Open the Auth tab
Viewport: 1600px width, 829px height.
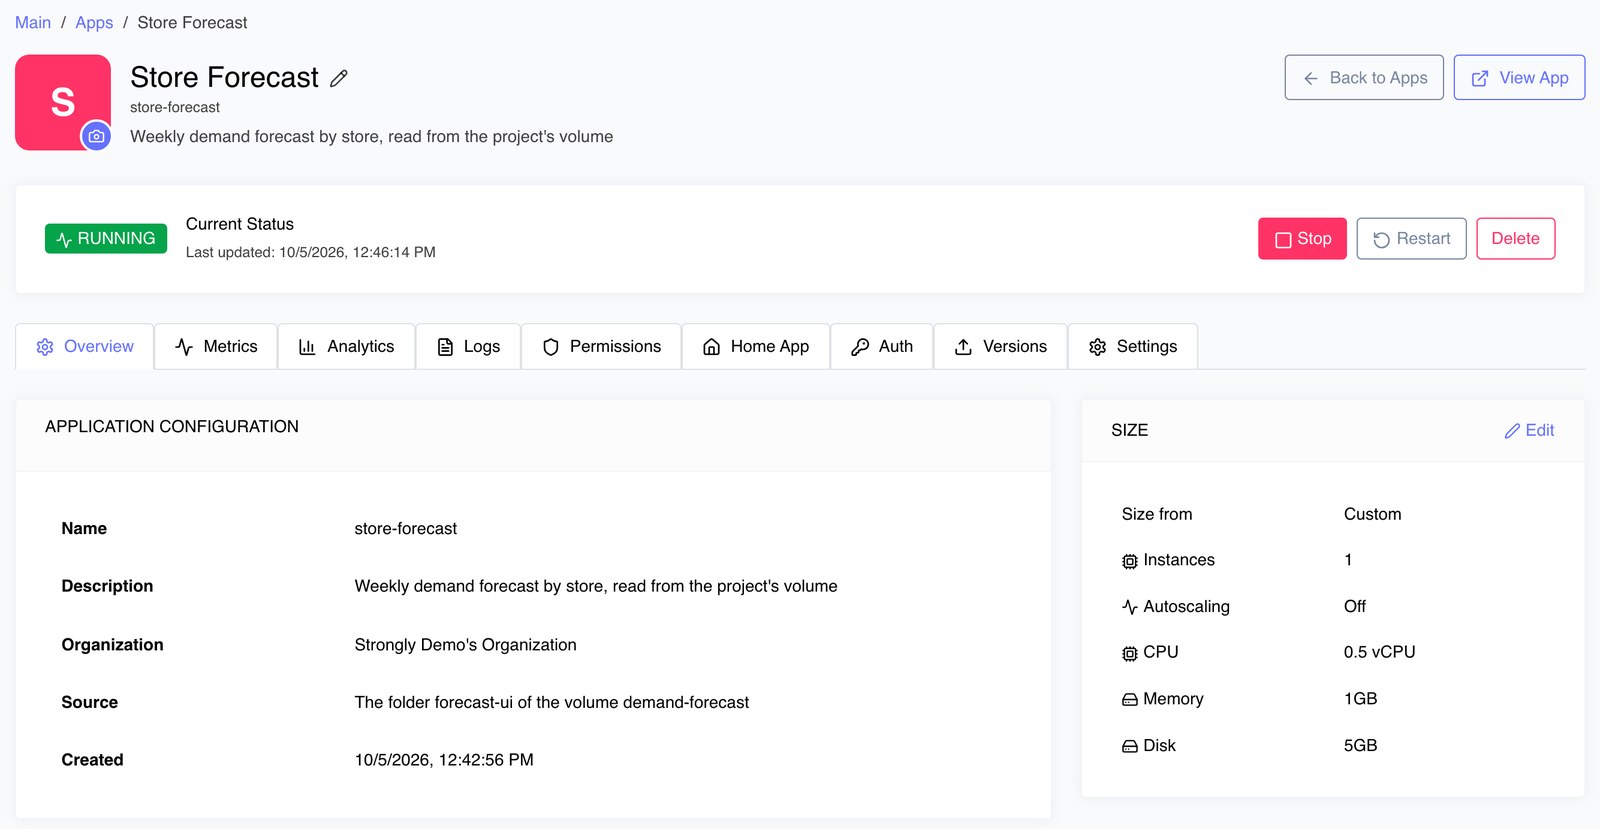(x=882, y=346)
